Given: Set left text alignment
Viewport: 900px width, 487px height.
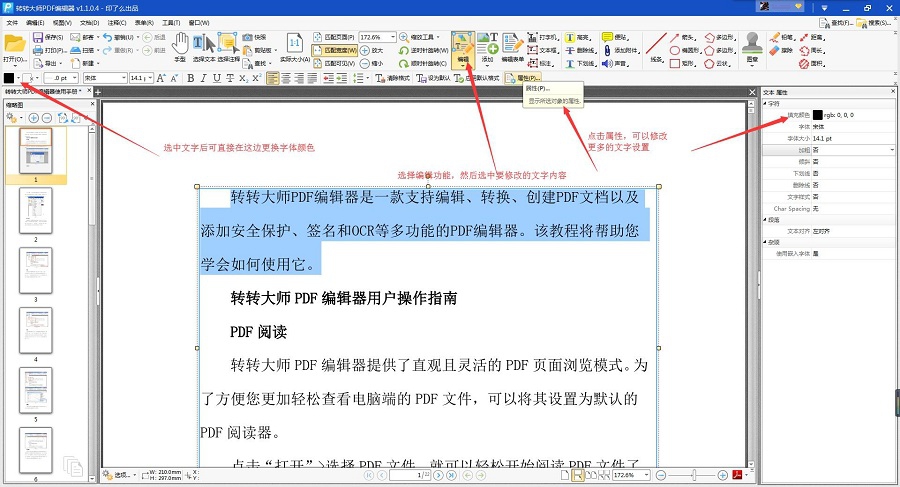Looking at the screenshot, I should 273,78.
